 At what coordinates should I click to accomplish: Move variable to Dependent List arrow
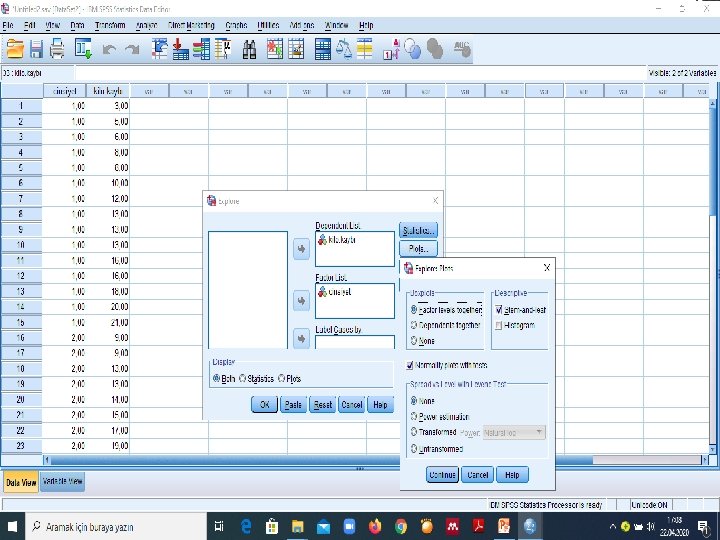pos(301,249)
